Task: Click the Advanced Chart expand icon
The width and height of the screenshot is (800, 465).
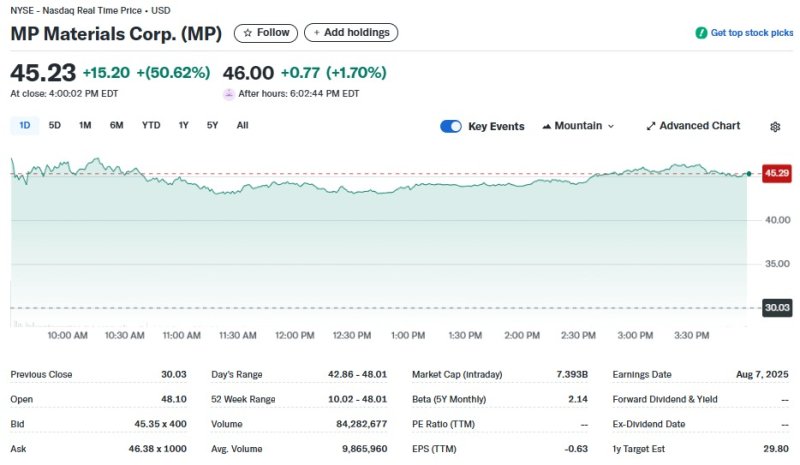Action: point(651,127)
